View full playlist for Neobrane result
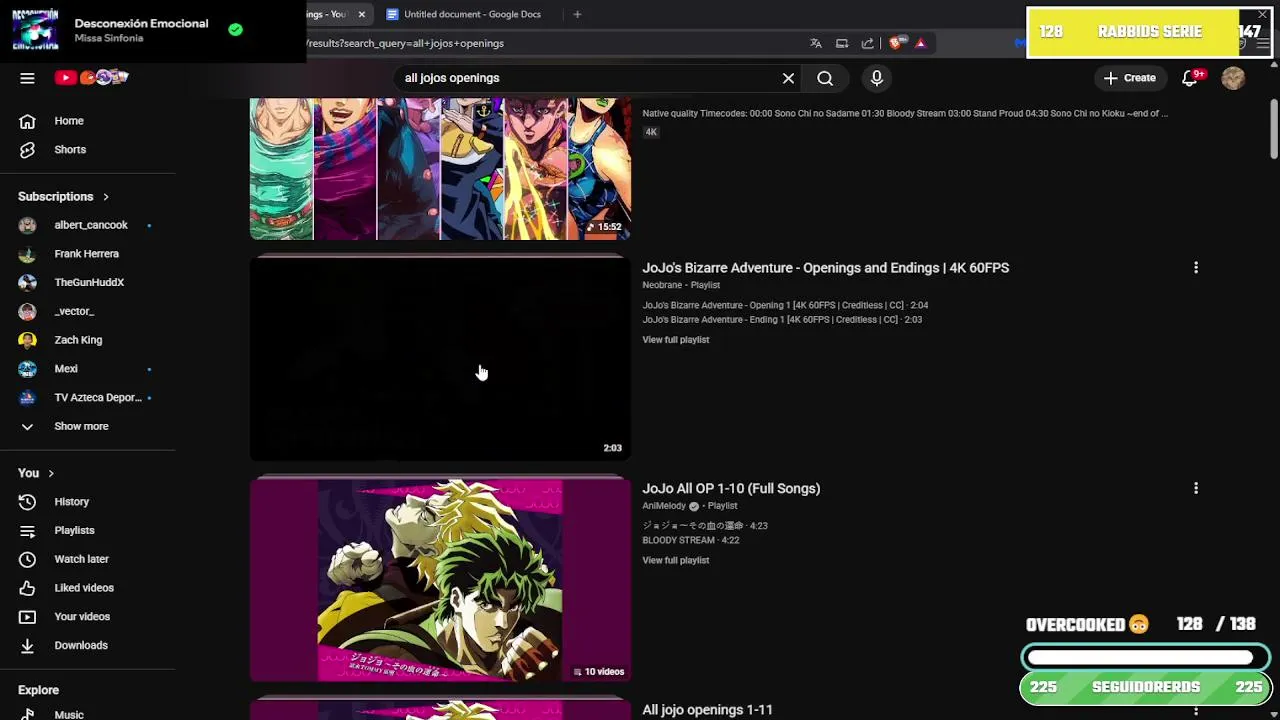The image size is (1280, 720). coord(675,340)
